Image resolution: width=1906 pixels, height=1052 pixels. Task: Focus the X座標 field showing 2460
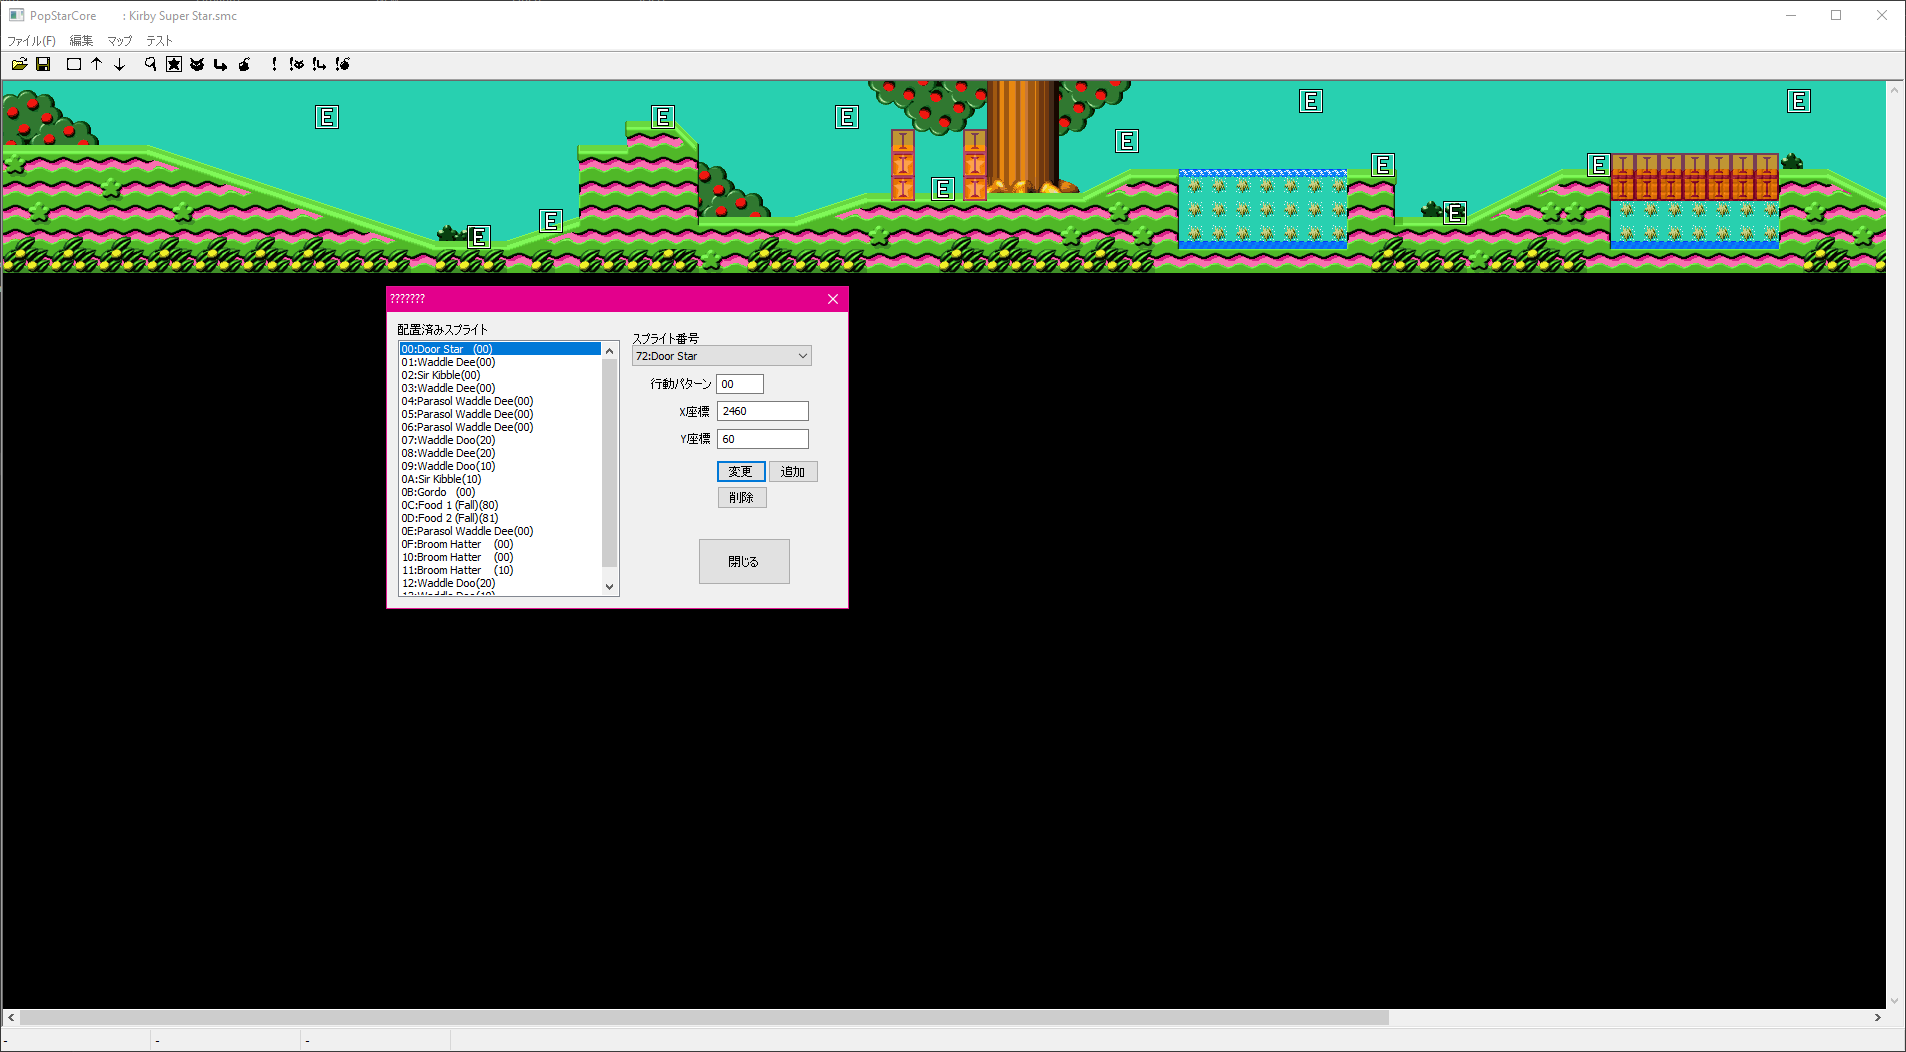point(763,411)
